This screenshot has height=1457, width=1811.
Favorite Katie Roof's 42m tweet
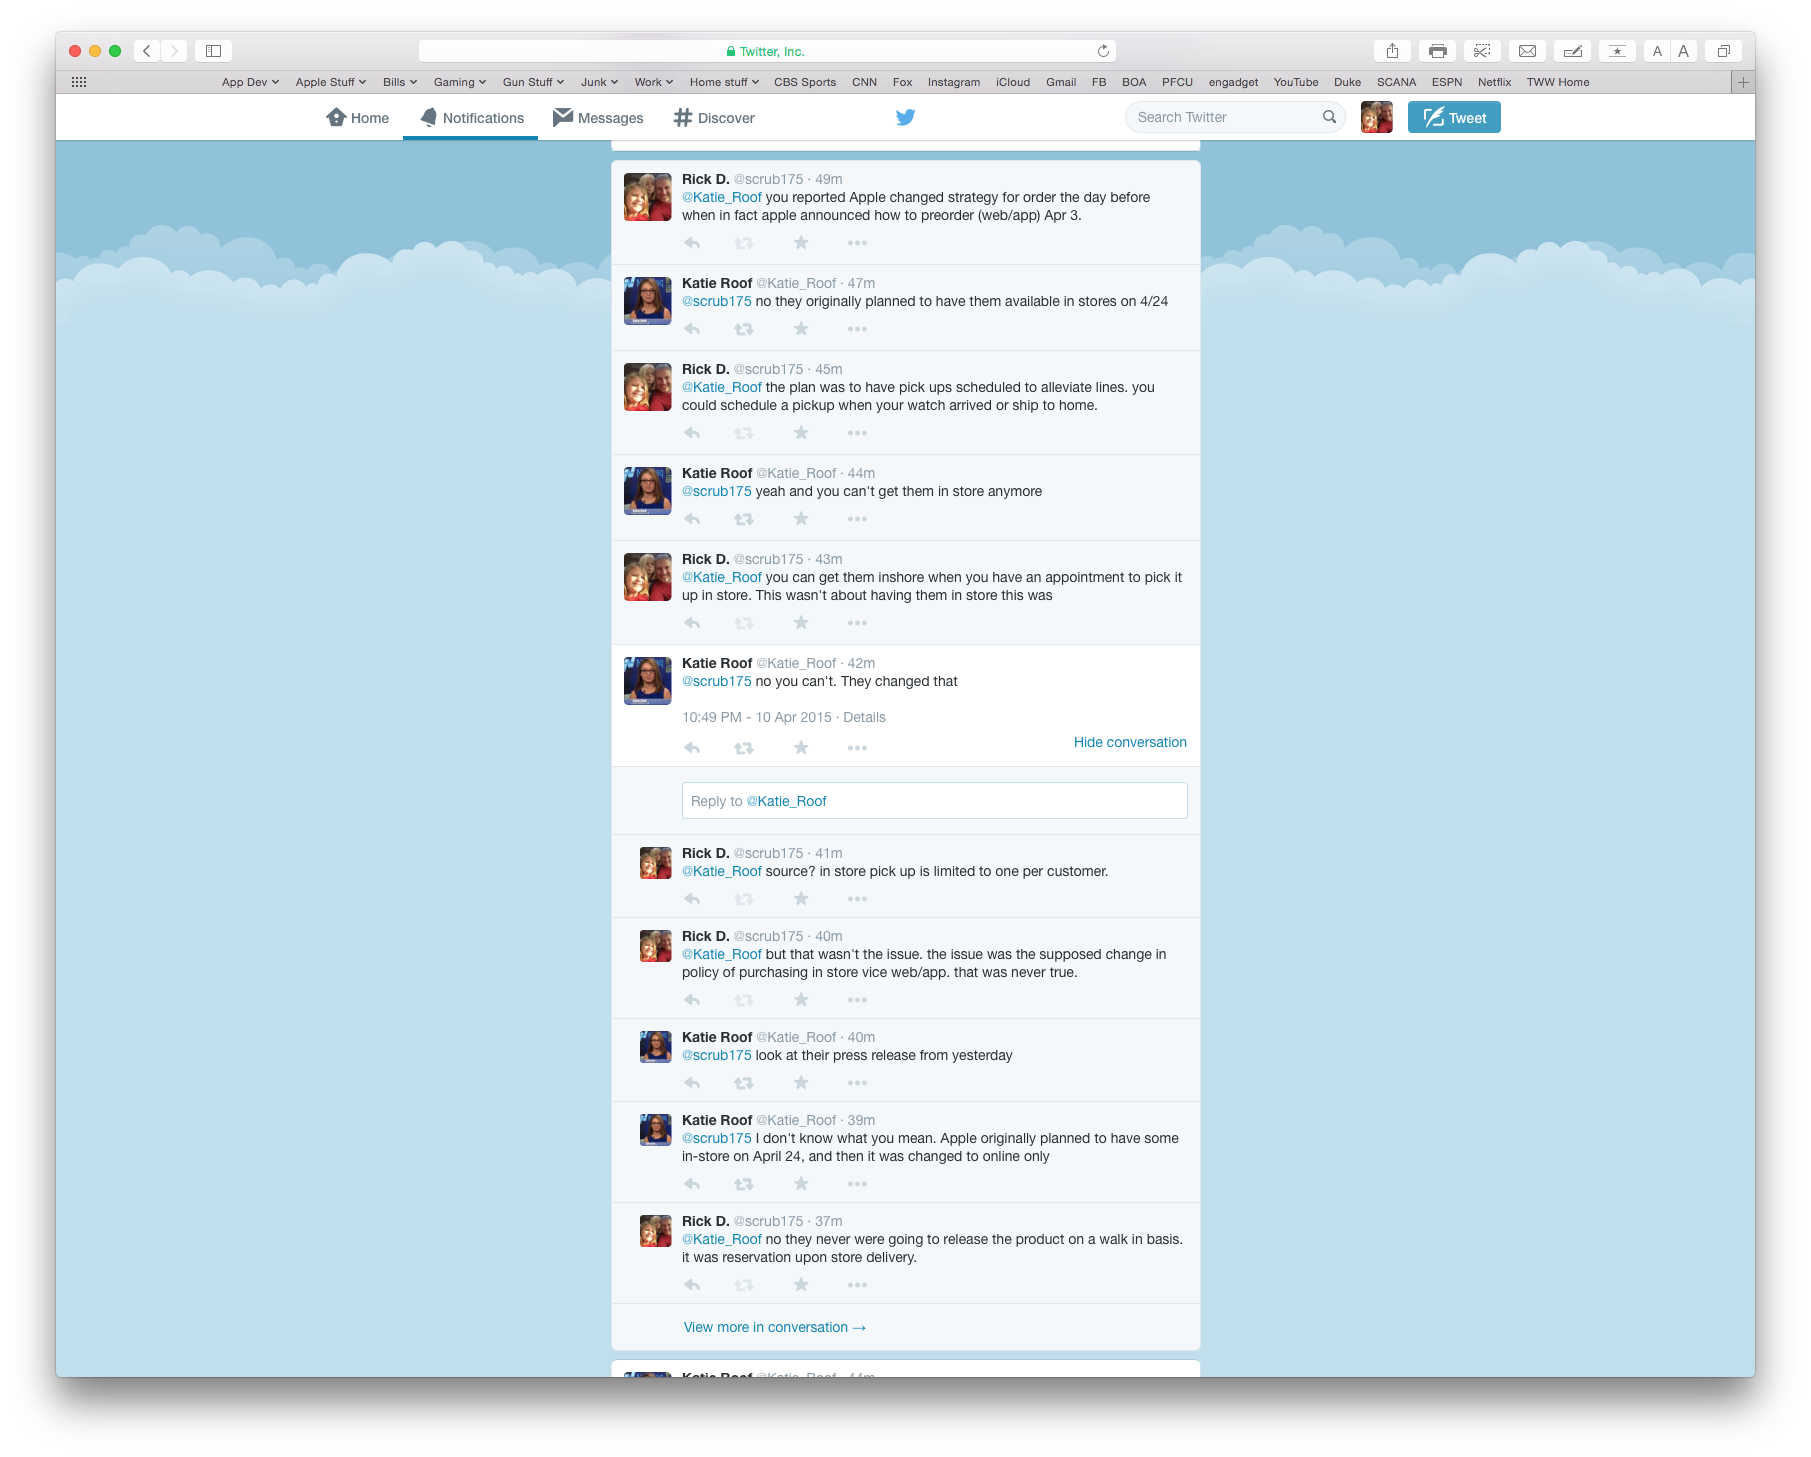pyautogui.click(x=801, y=748)
